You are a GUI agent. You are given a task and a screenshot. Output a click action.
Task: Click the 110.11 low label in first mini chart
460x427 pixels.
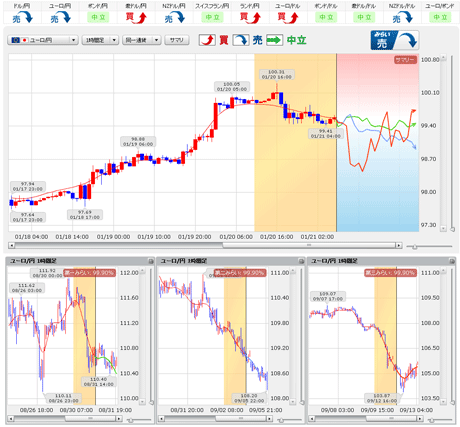63,398
